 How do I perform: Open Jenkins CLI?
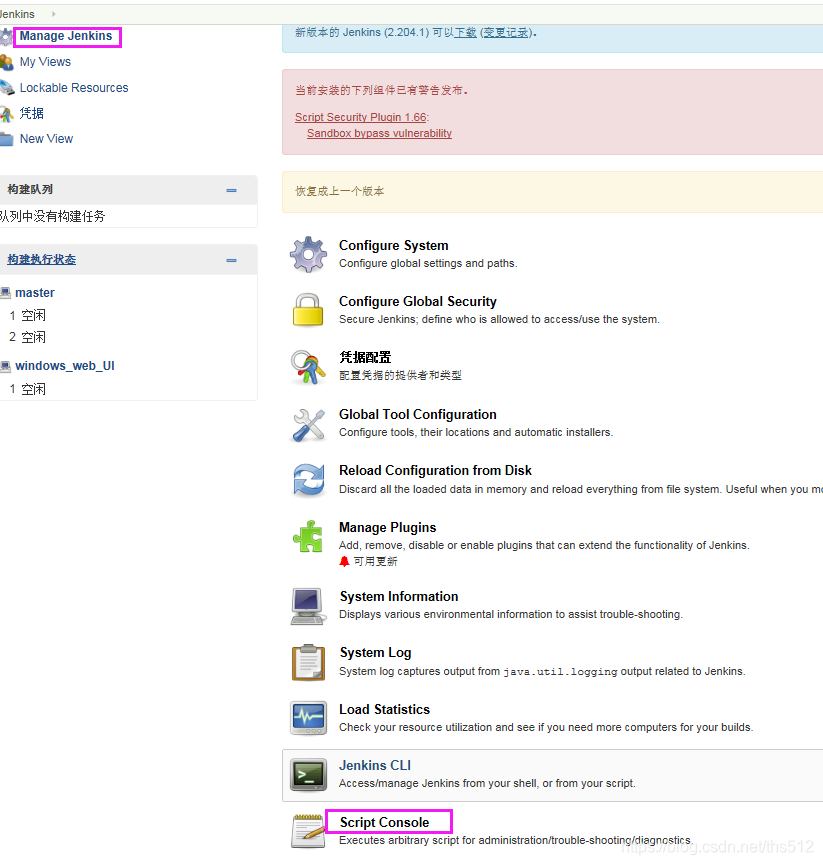pyautogui.click(x=375, y=766)
